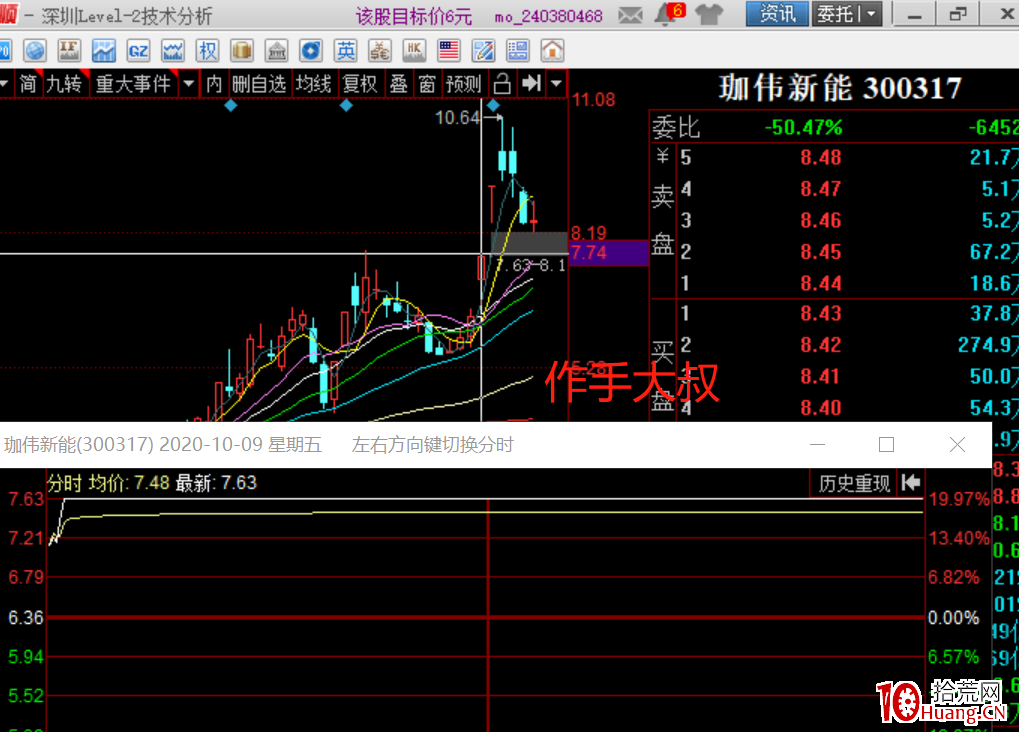Click the 10.64 high price label
Screen dimensions: 1019x732
coord(458,118)
